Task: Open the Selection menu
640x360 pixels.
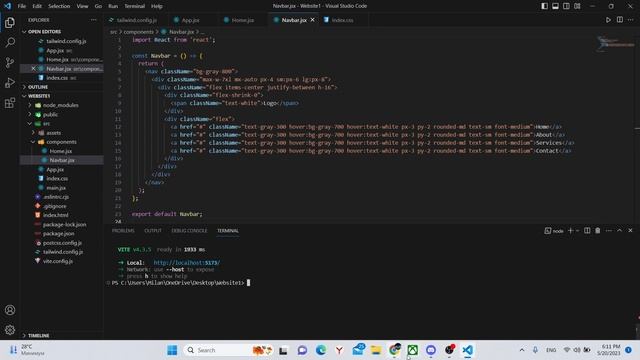Action: click(x=59, y=6)
